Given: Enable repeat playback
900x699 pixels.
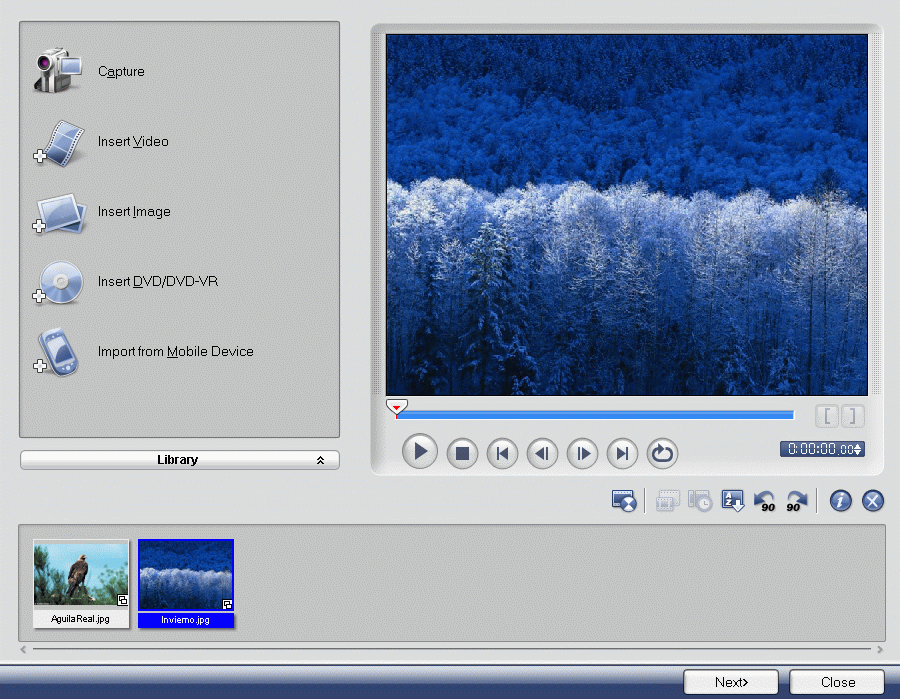Looking at the screenshot, I should pyautogui.click(x=662, y=452).
